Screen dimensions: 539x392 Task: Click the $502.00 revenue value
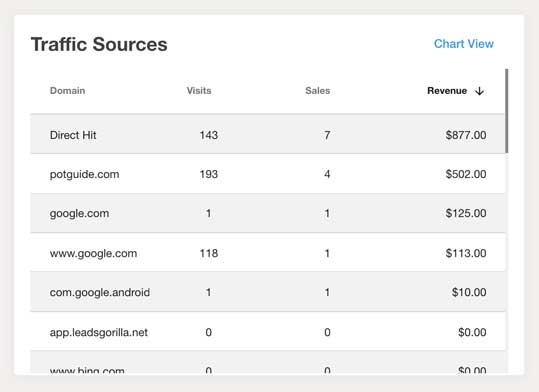pos(466,174)
